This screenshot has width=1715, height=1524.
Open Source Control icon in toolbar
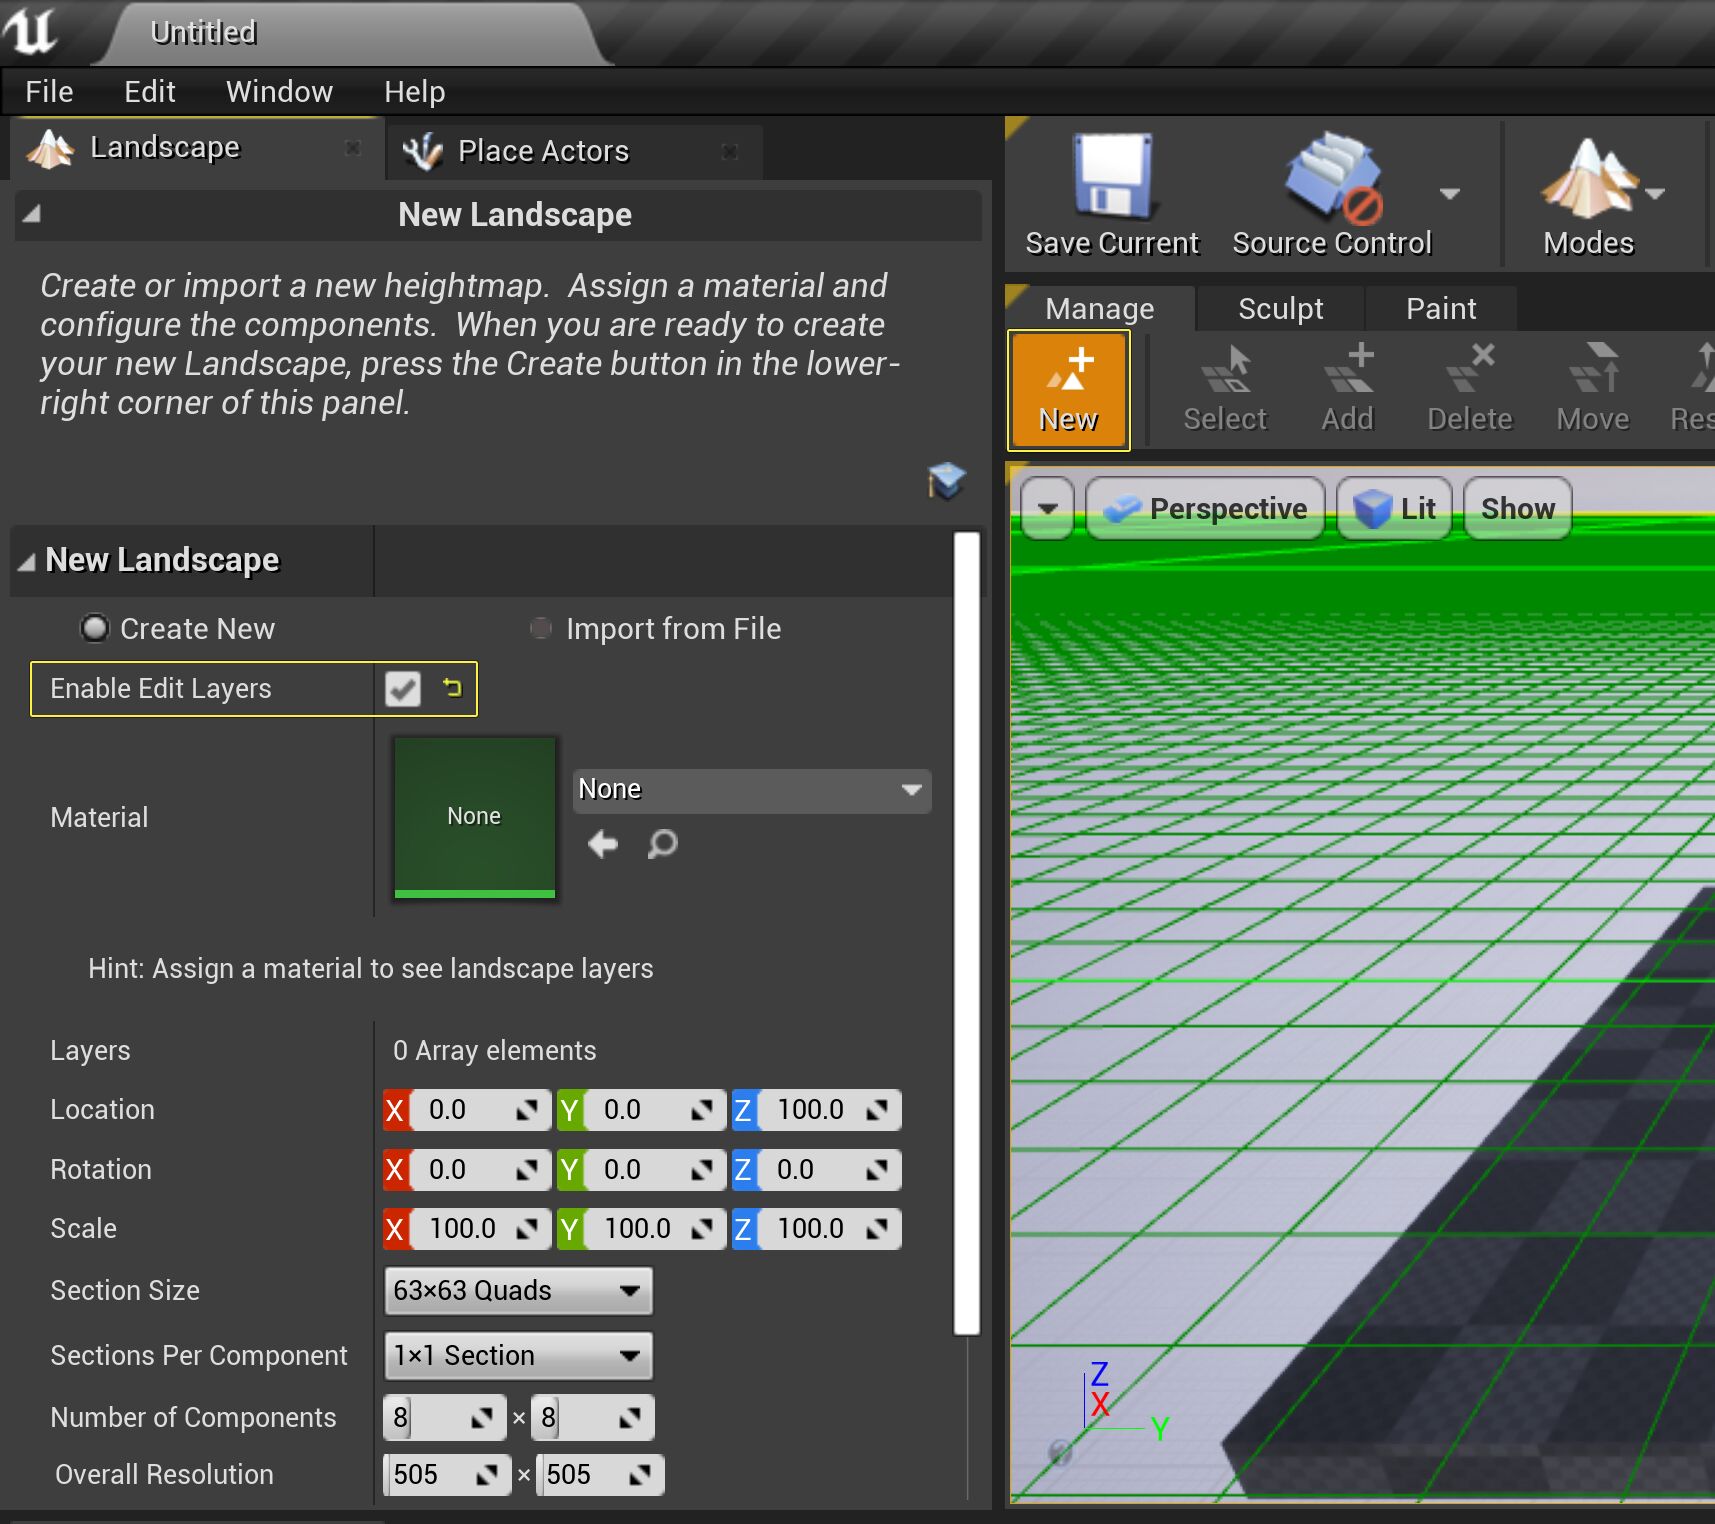coord(1331,178)
